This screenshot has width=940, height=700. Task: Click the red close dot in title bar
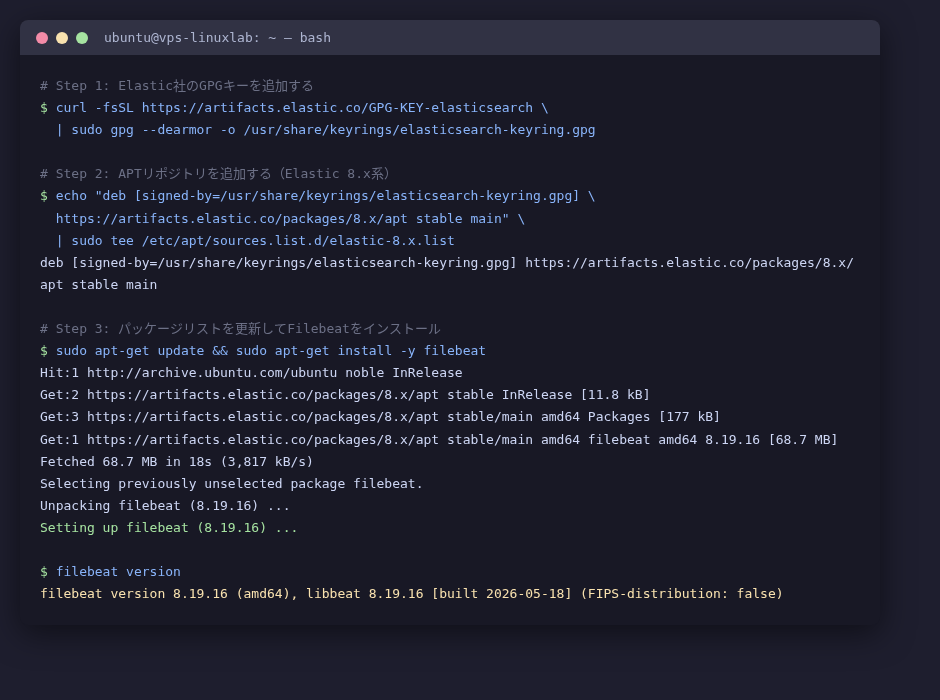(42, 38)
